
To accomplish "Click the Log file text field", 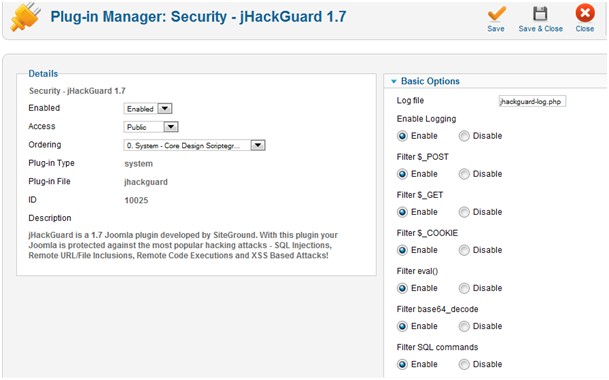I will pos(532,101).
